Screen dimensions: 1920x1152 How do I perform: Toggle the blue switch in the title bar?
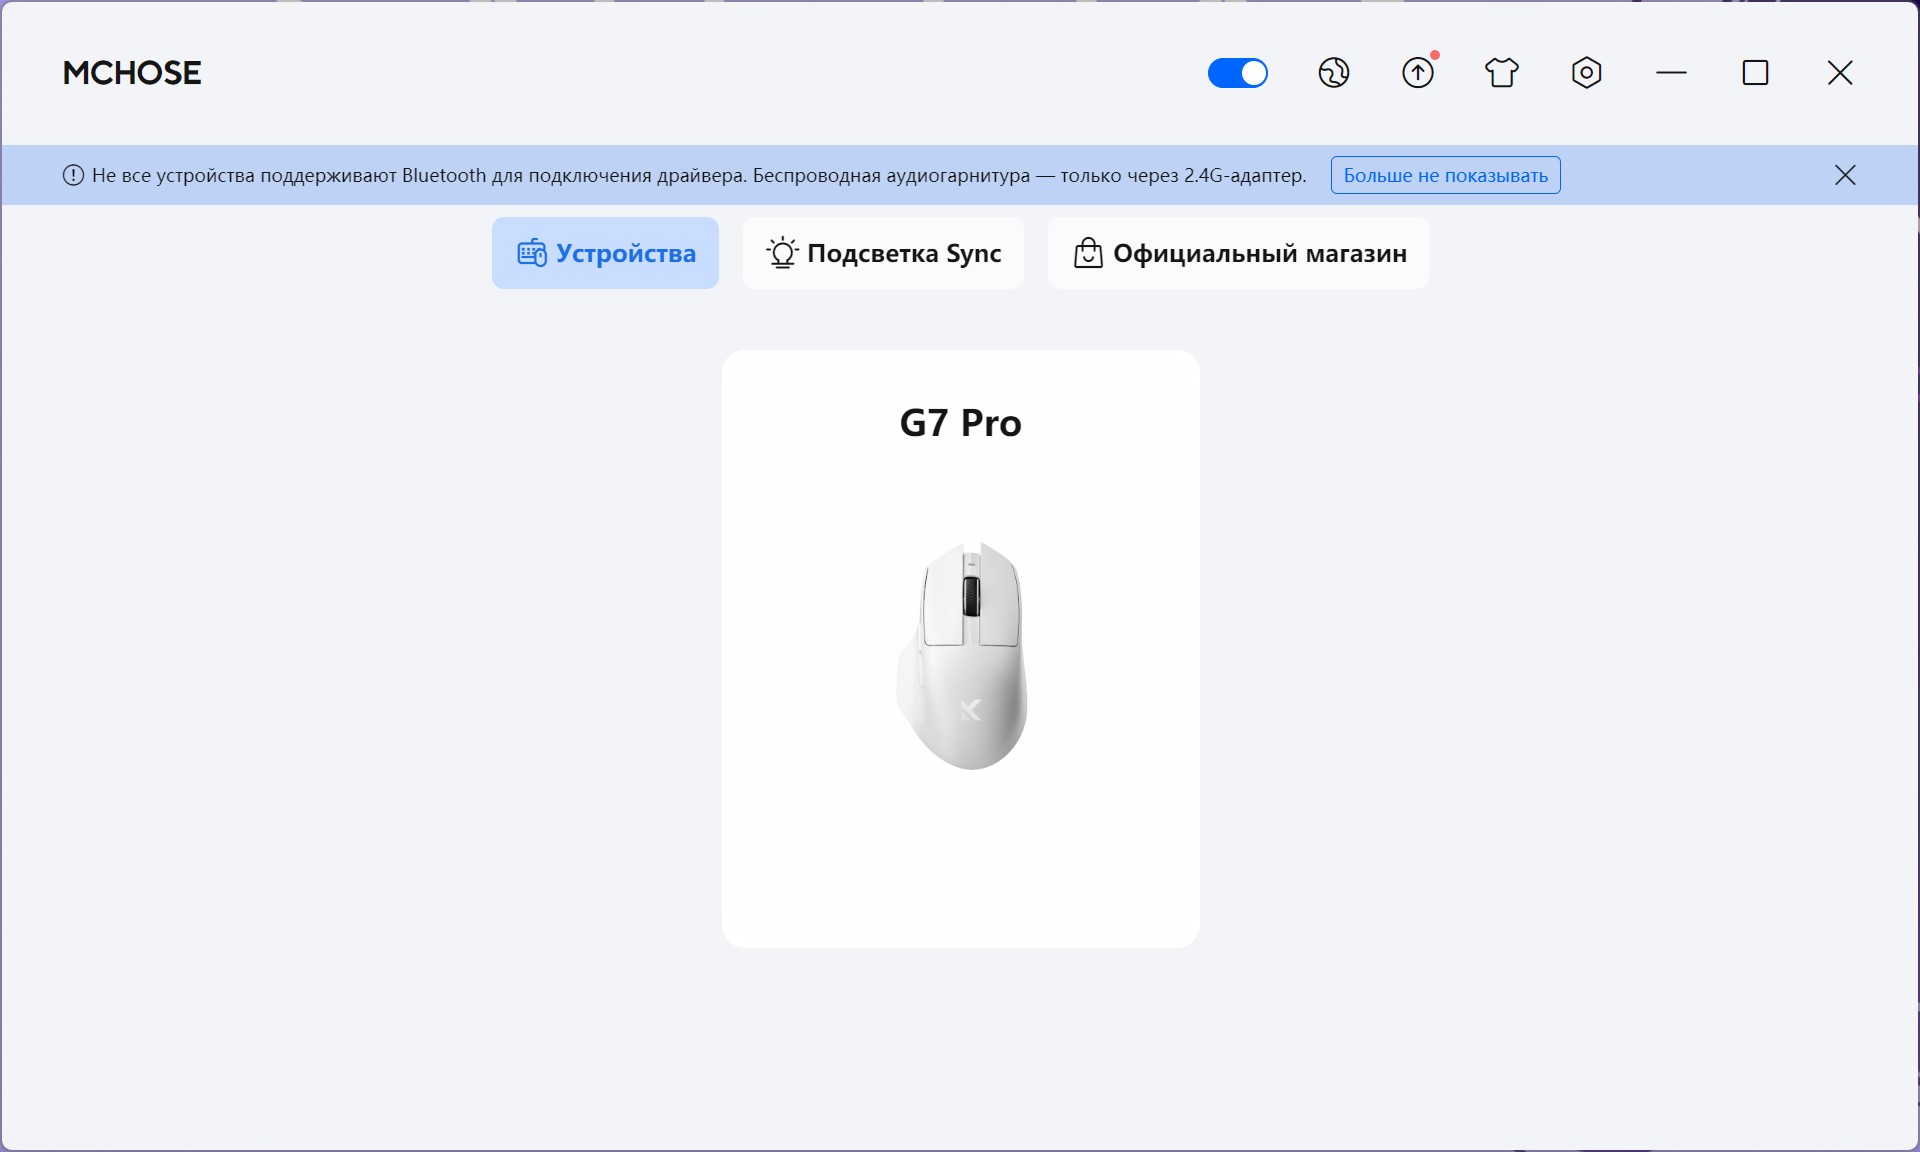tap(1238, 73)
